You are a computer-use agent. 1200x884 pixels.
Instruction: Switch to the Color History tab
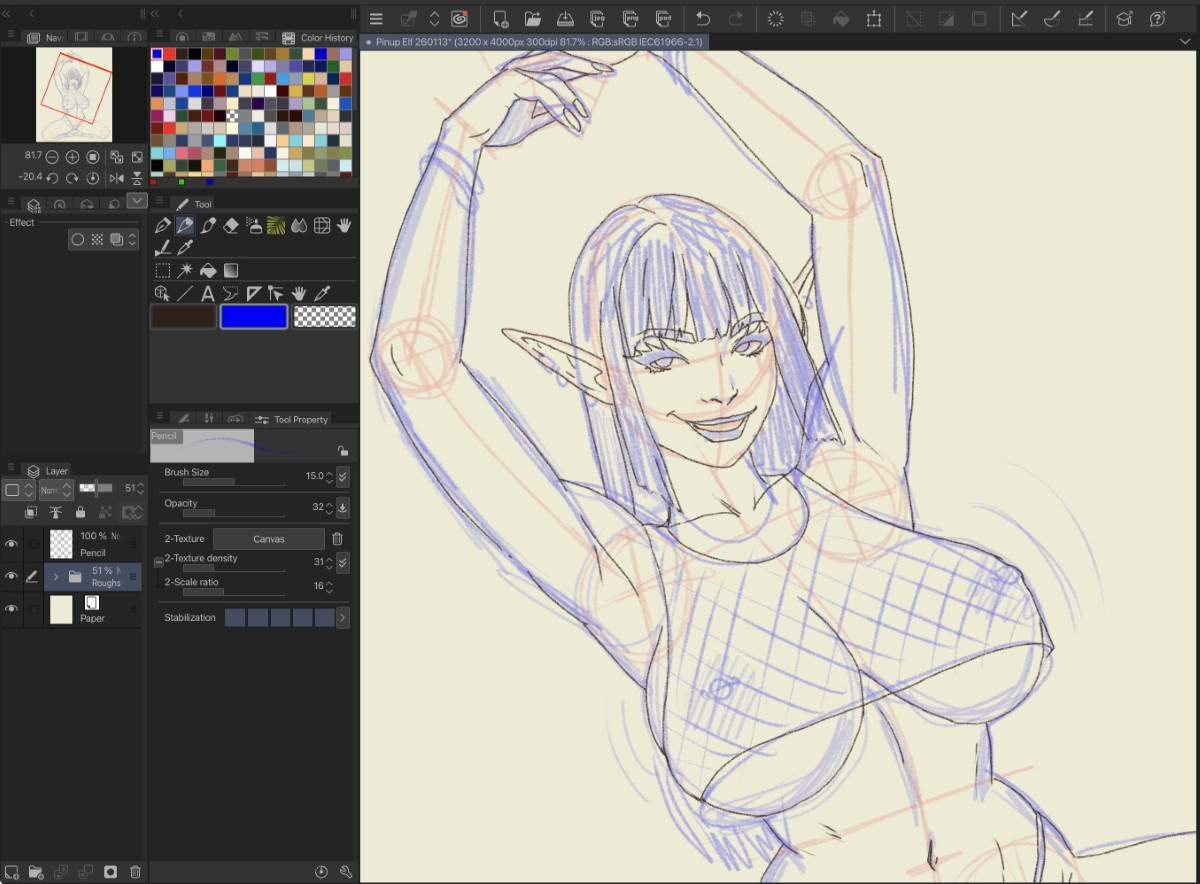318,38
